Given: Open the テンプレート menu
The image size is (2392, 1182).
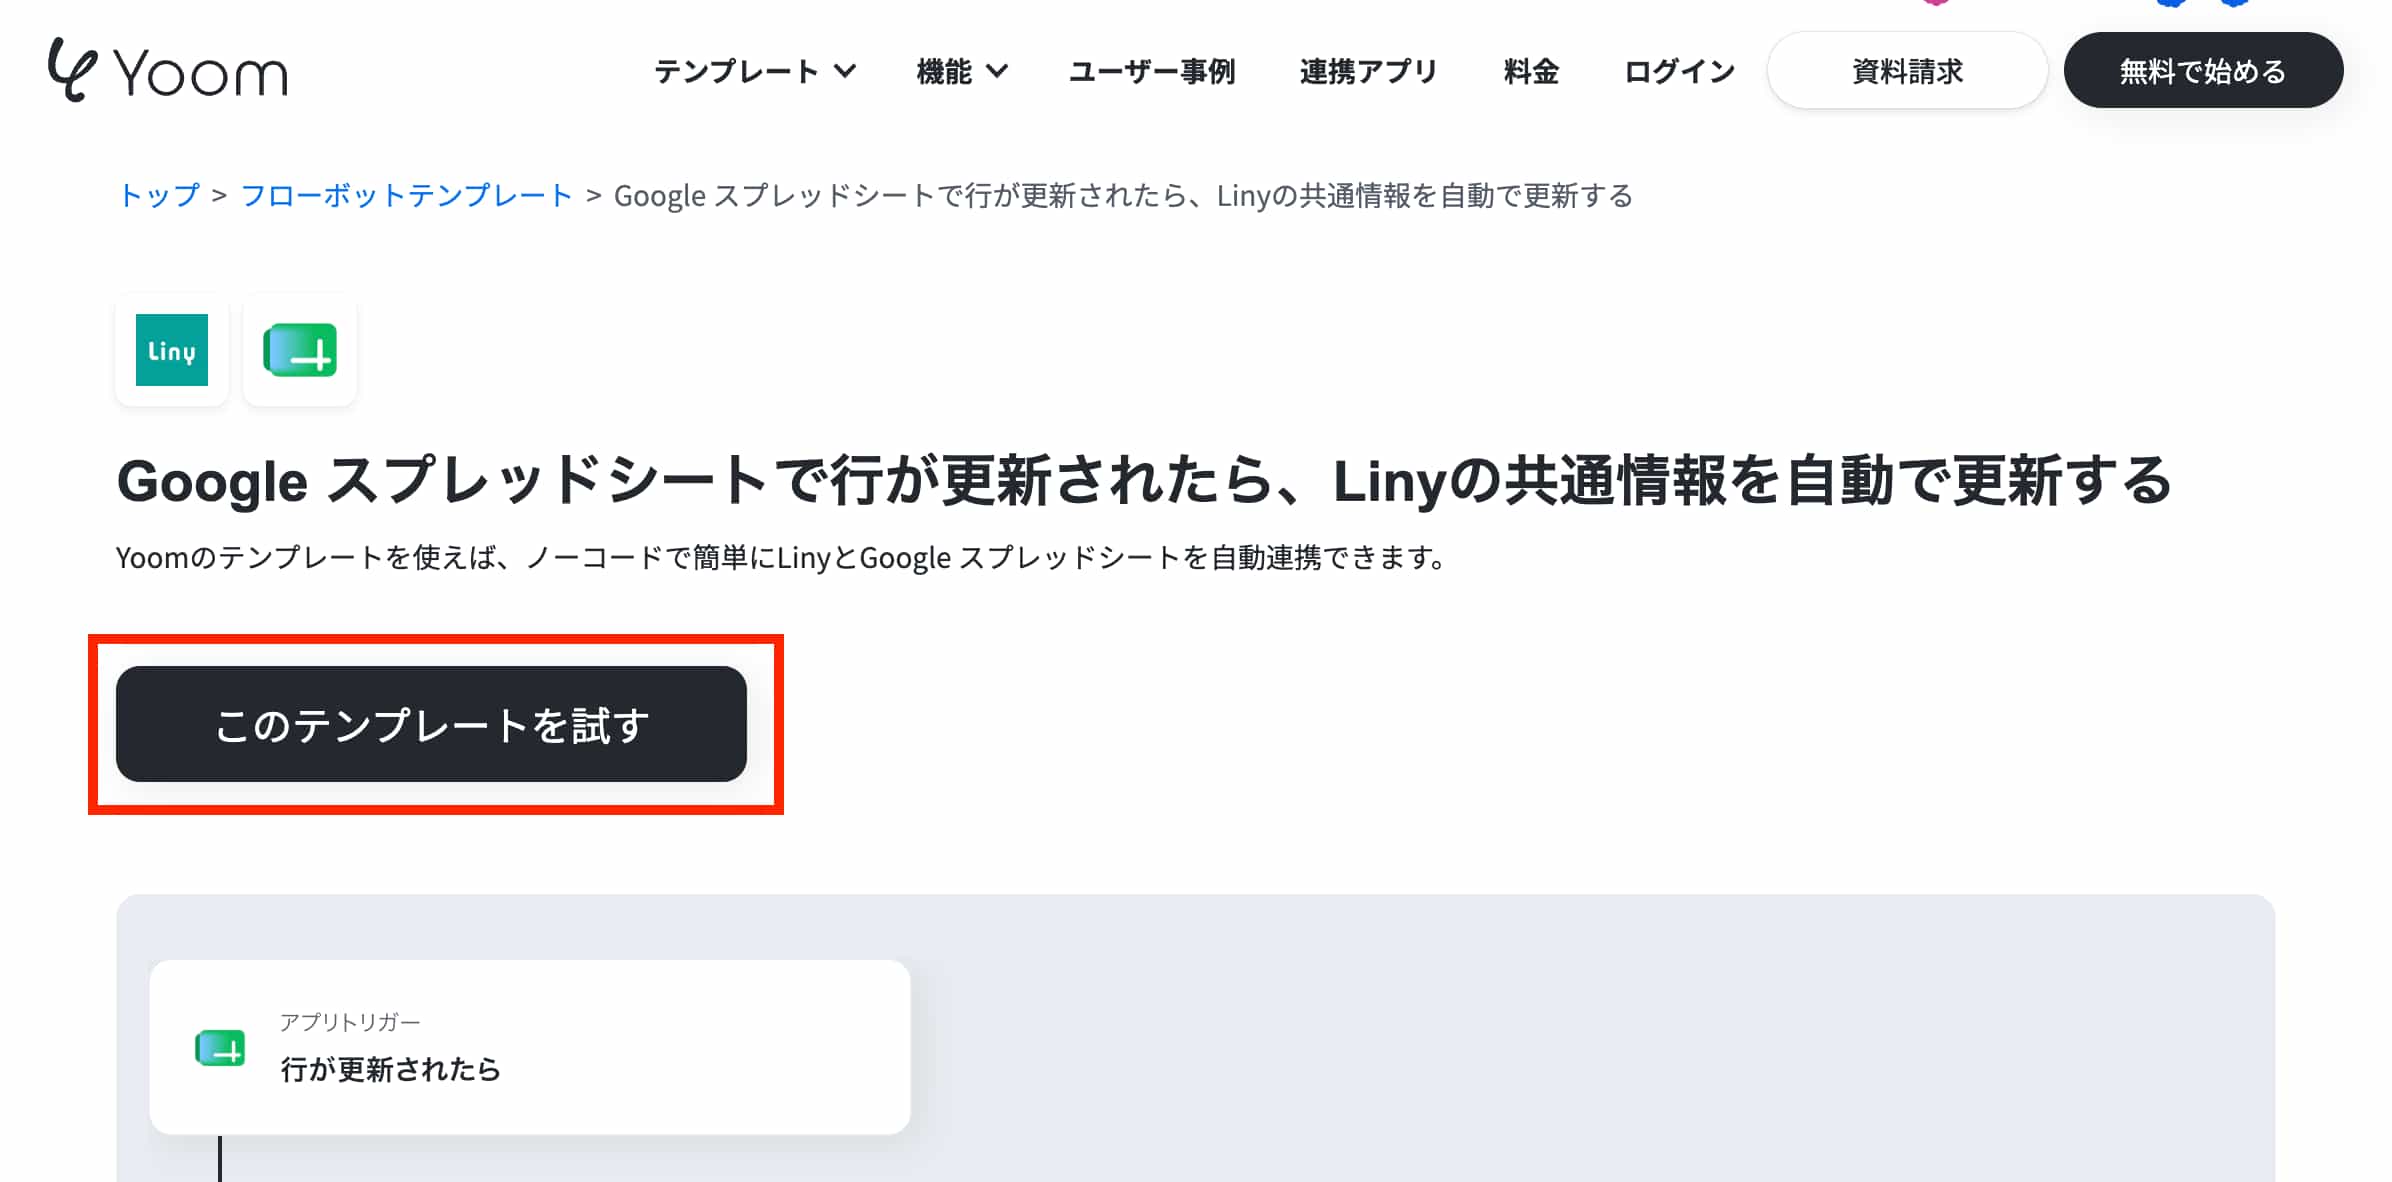Looking at the screenshot, I should (736, 71).
